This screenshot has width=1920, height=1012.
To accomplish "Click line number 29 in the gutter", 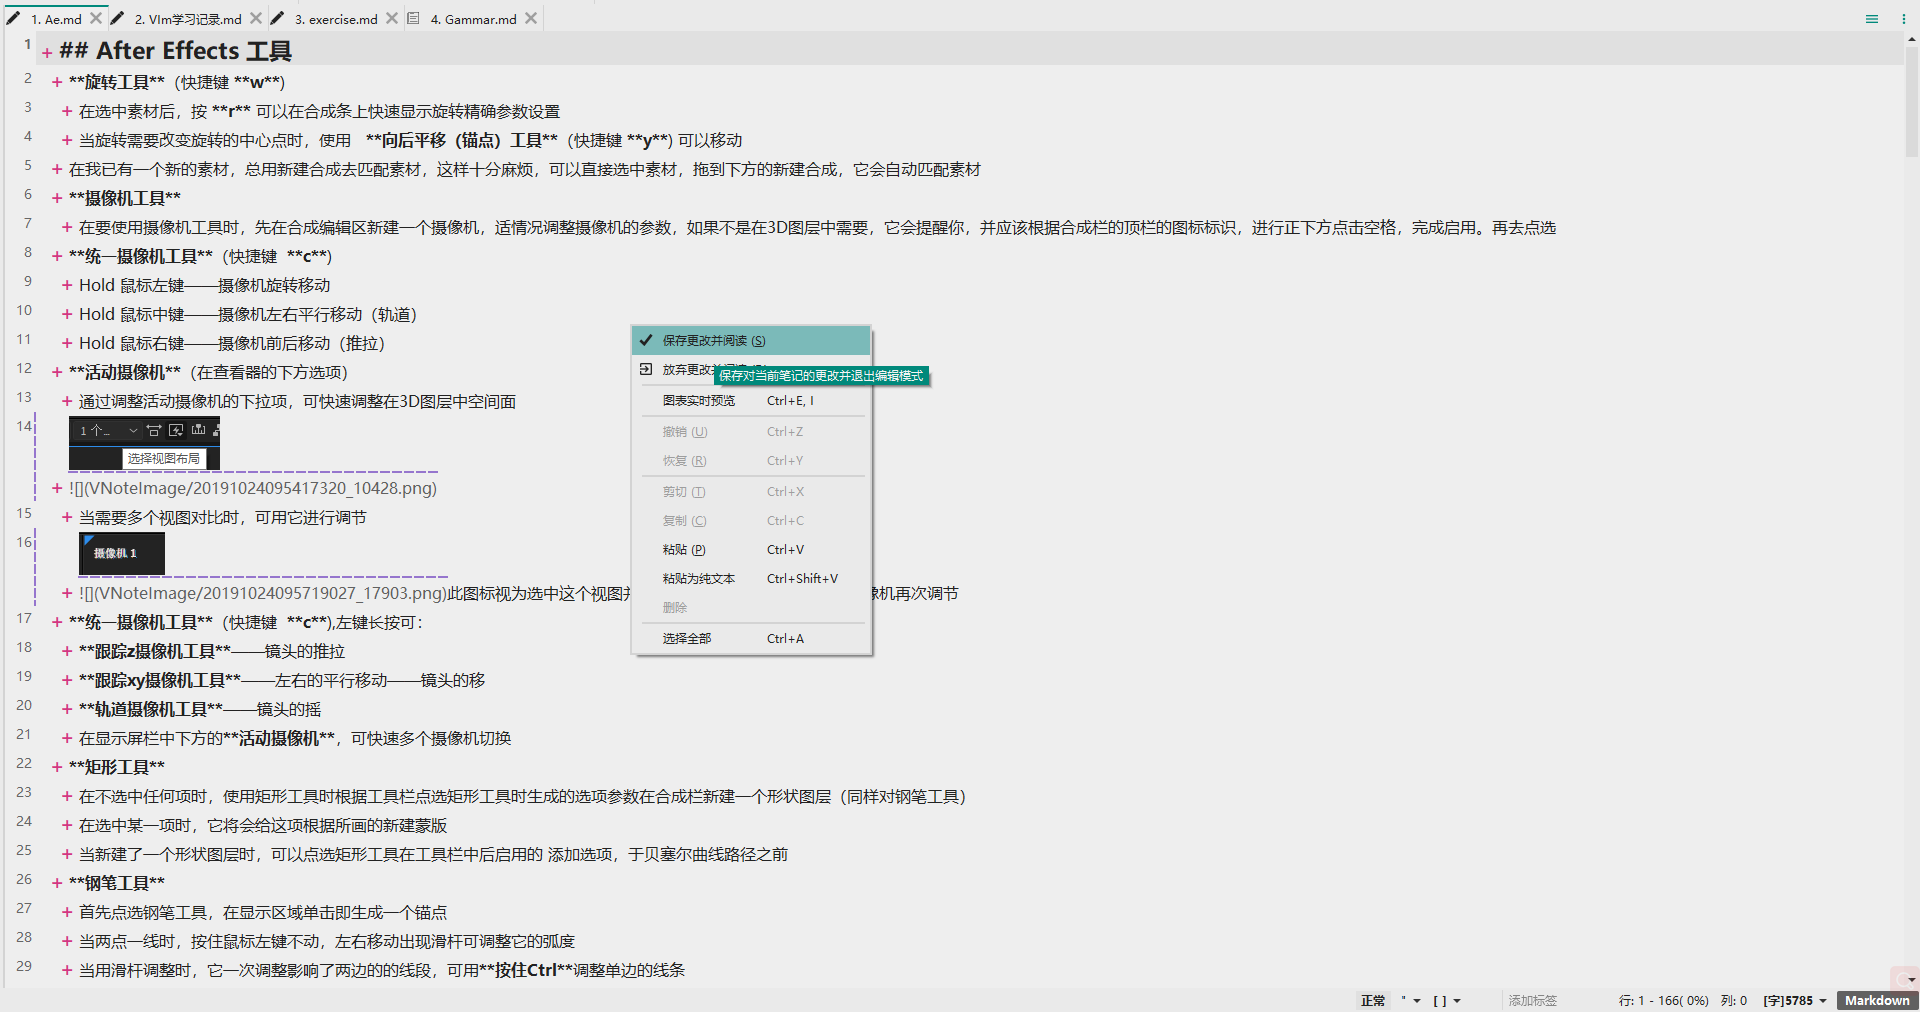I will pyautogui.click(x=24, y=966).
